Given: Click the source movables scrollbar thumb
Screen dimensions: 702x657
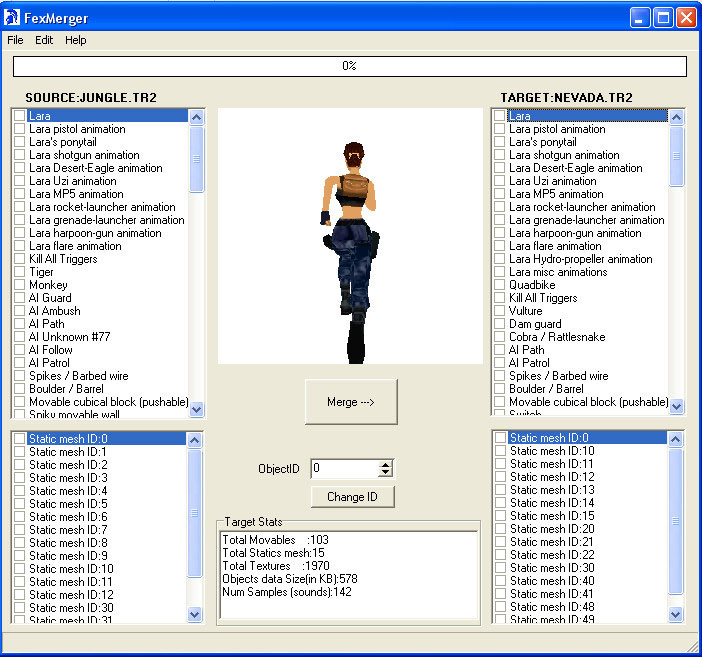Looking at the screenshot, I should point(196,159).
